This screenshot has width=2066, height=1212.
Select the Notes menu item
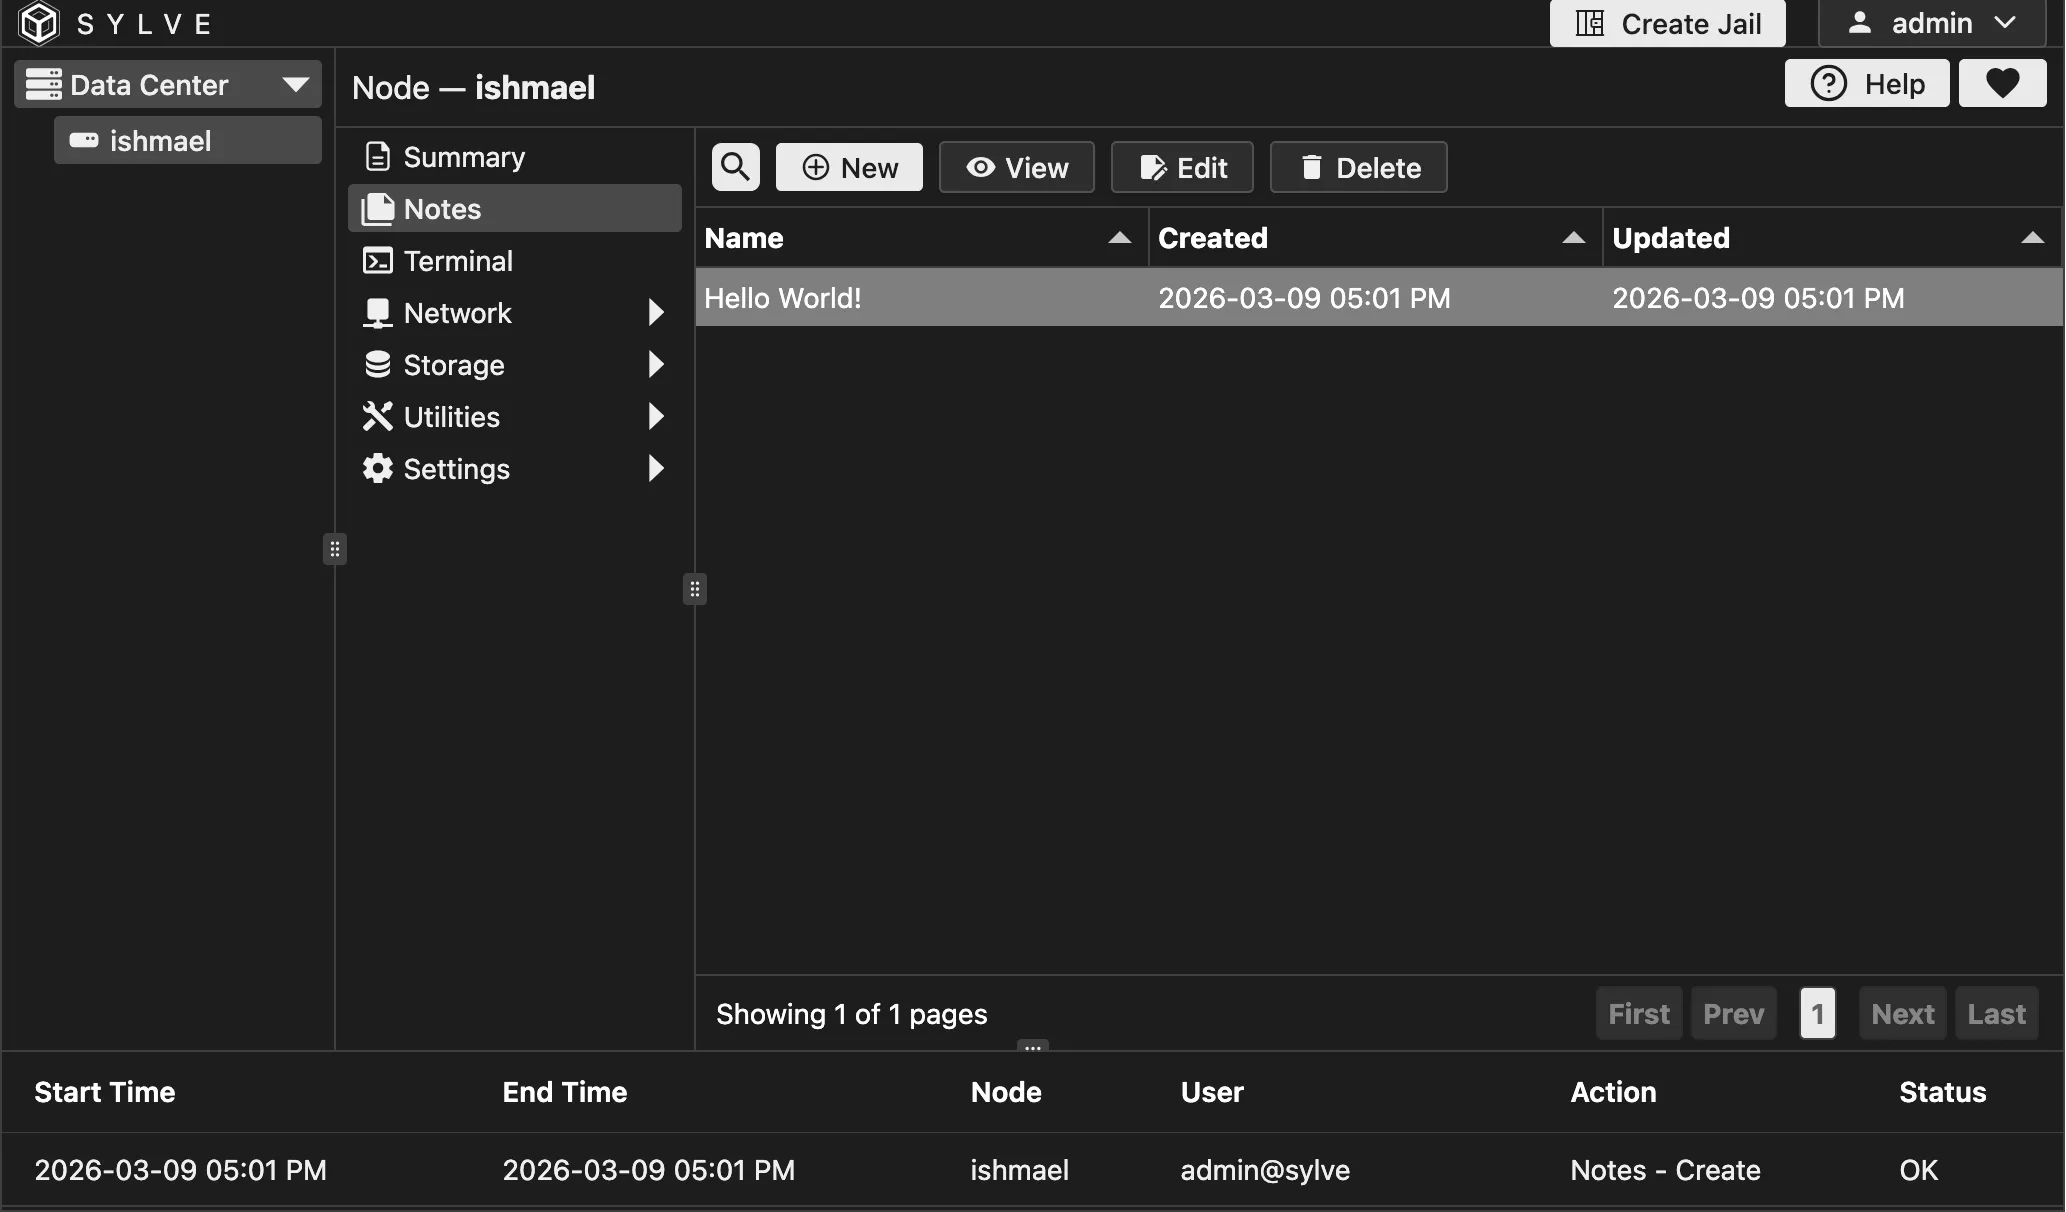point(442,209)
